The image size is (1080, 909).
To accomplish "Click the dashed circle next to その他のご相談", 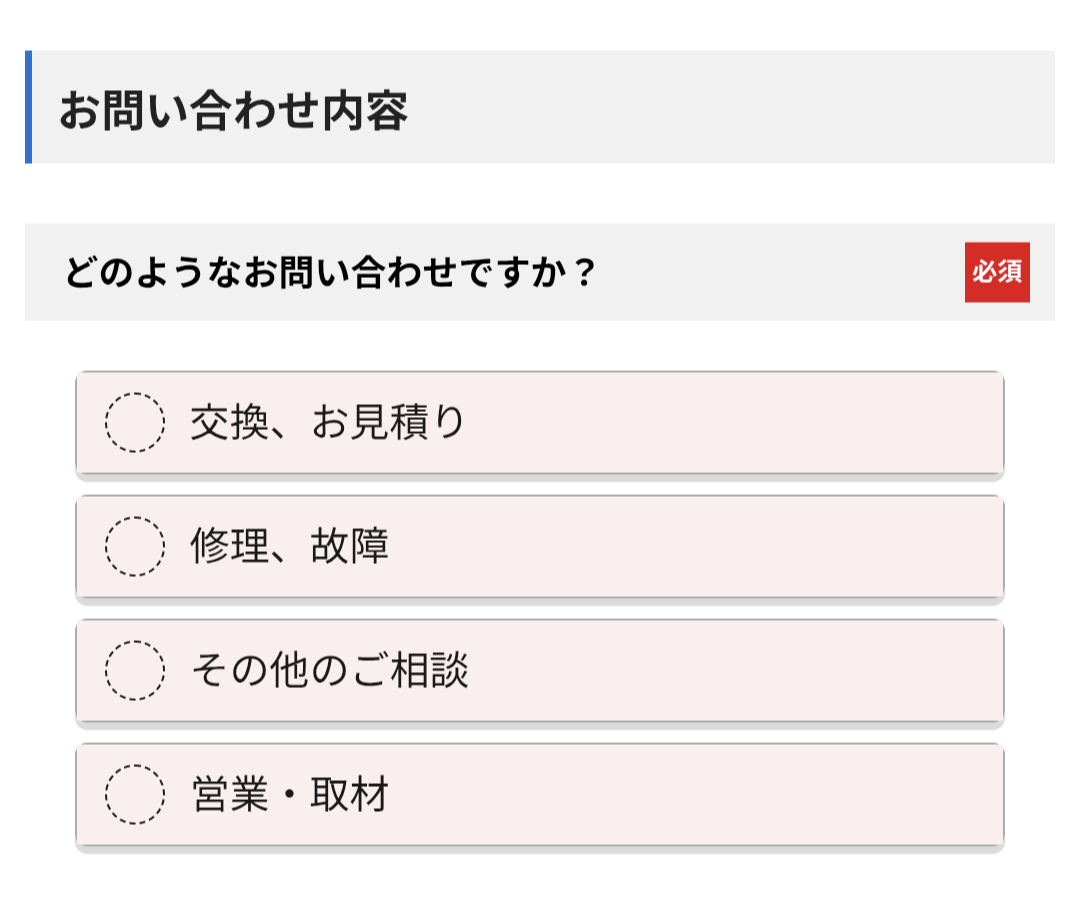I will [134, 672].
